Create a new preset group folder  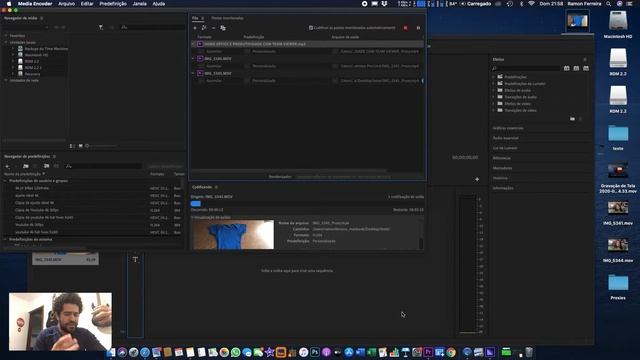[x=26, y=166]
